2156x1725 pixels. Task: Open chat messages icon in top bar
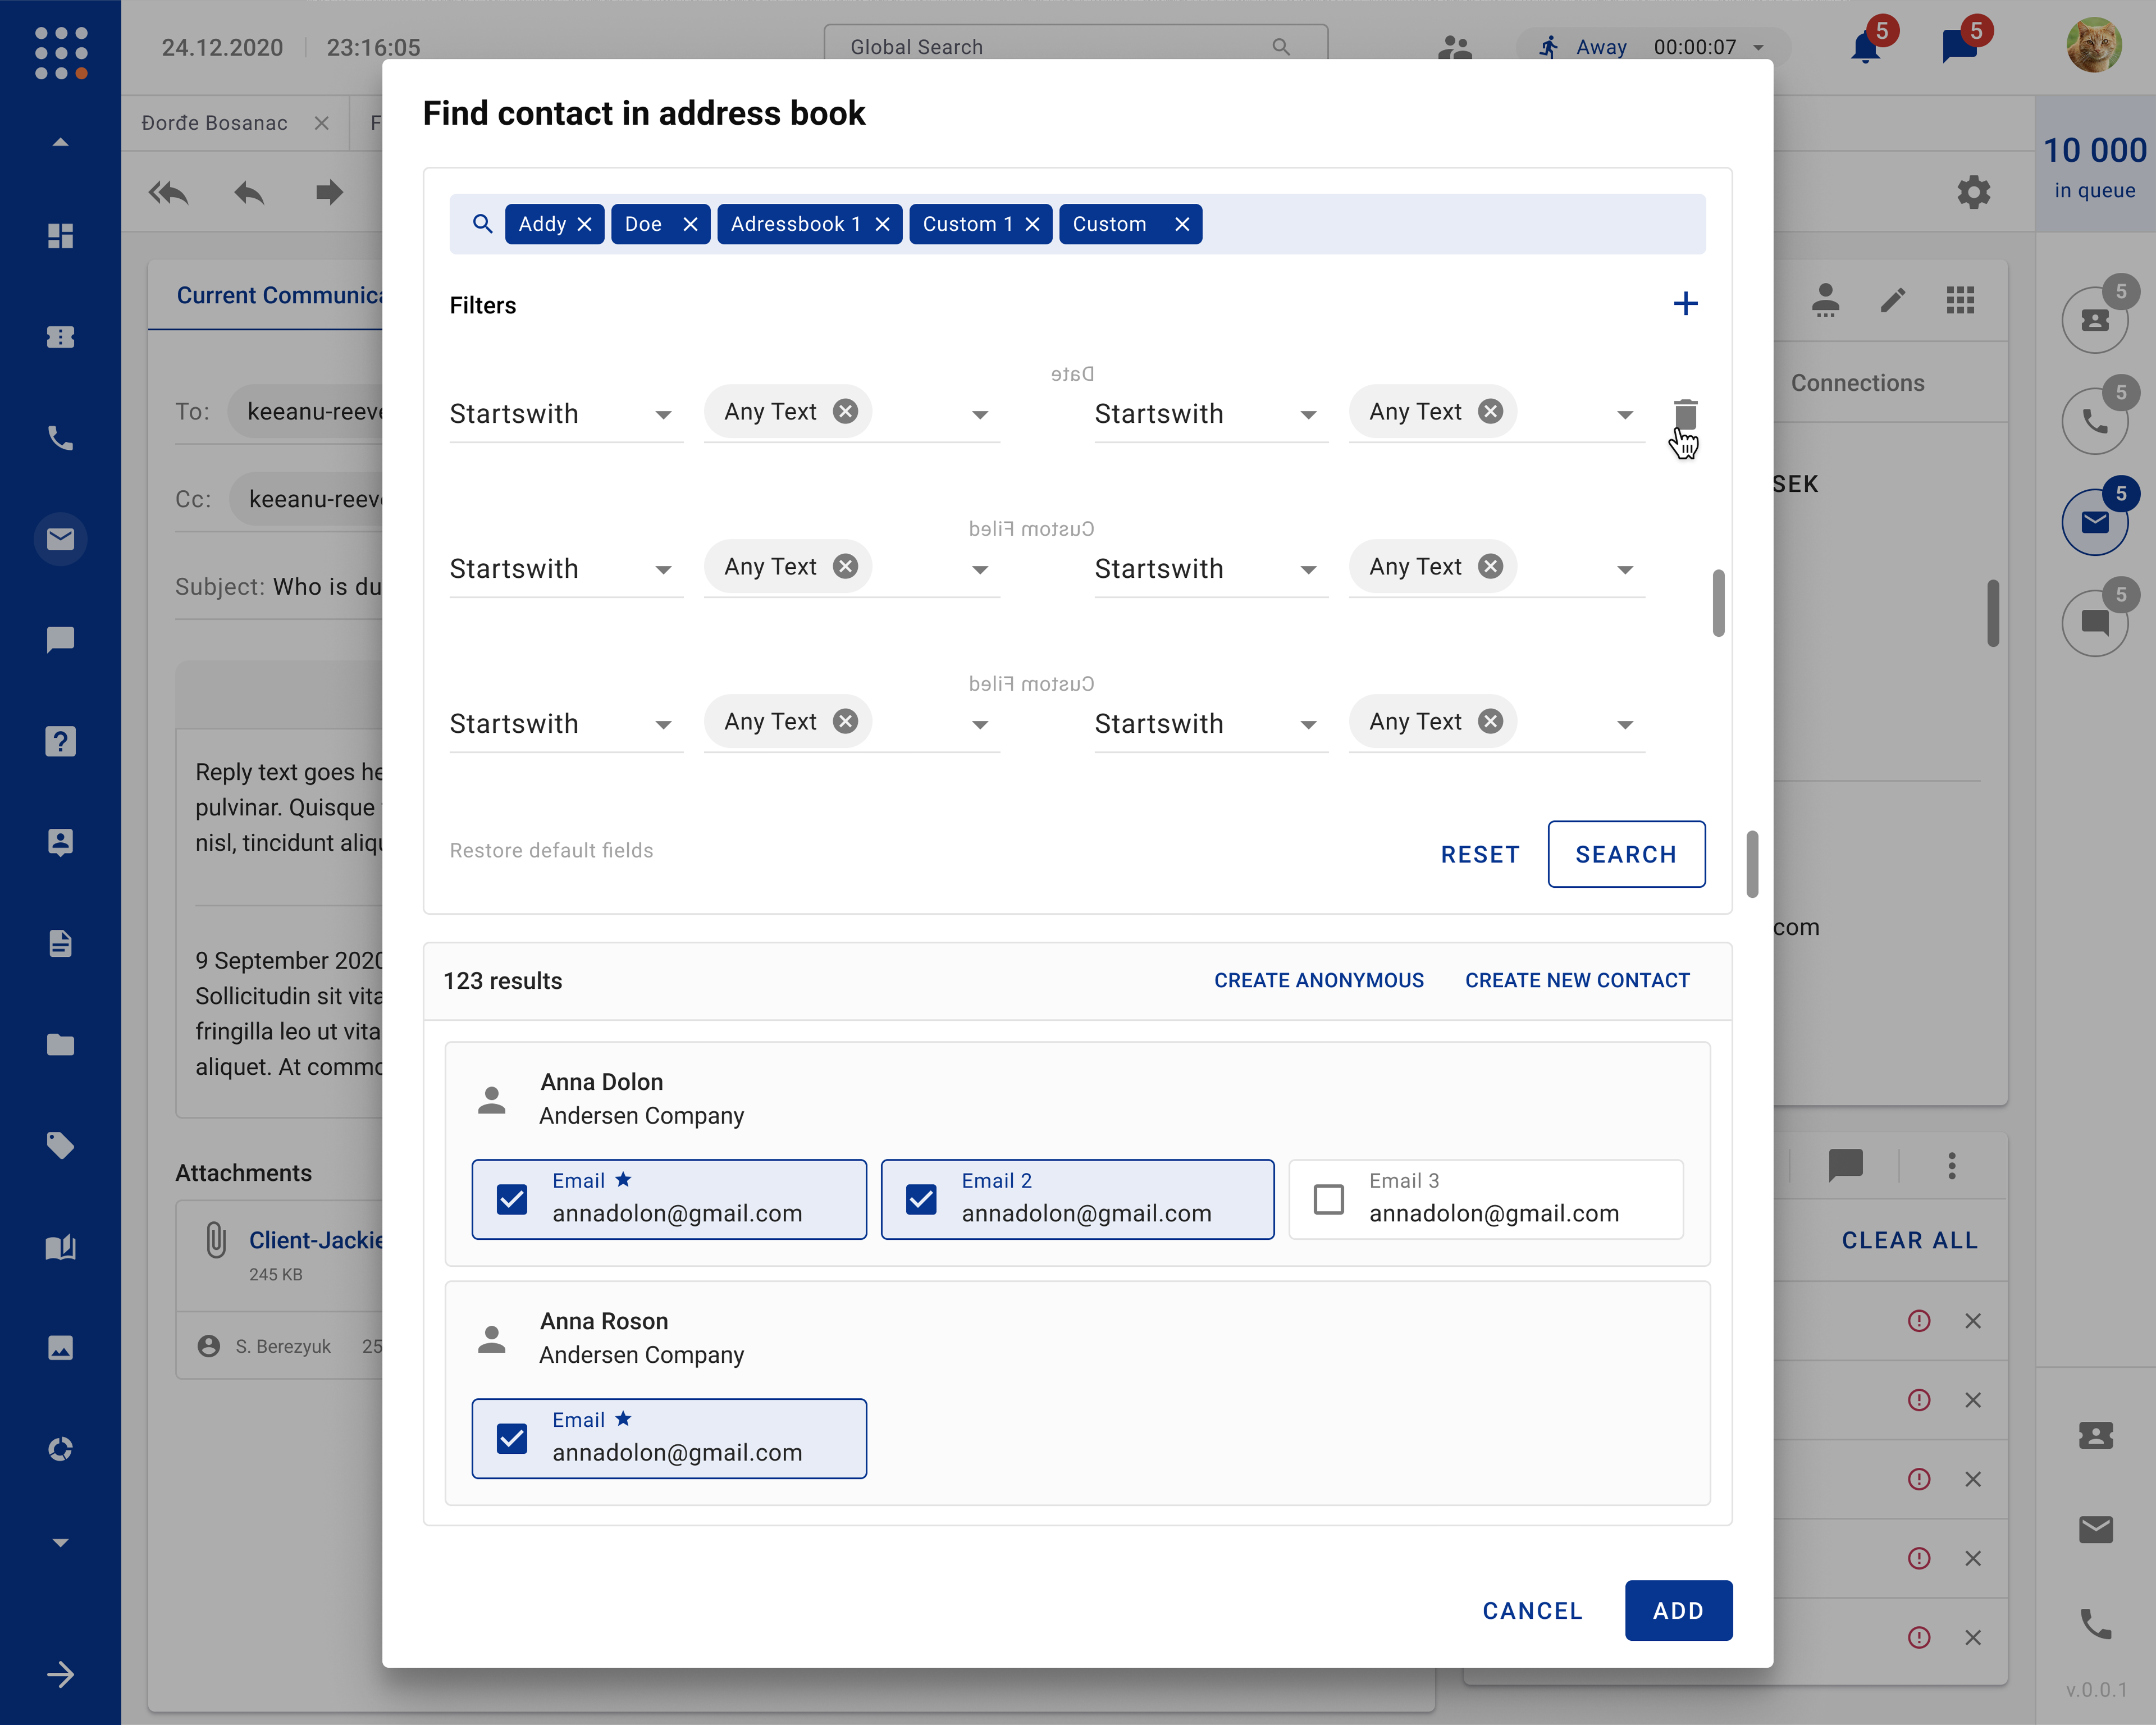tap(1958, 47)
